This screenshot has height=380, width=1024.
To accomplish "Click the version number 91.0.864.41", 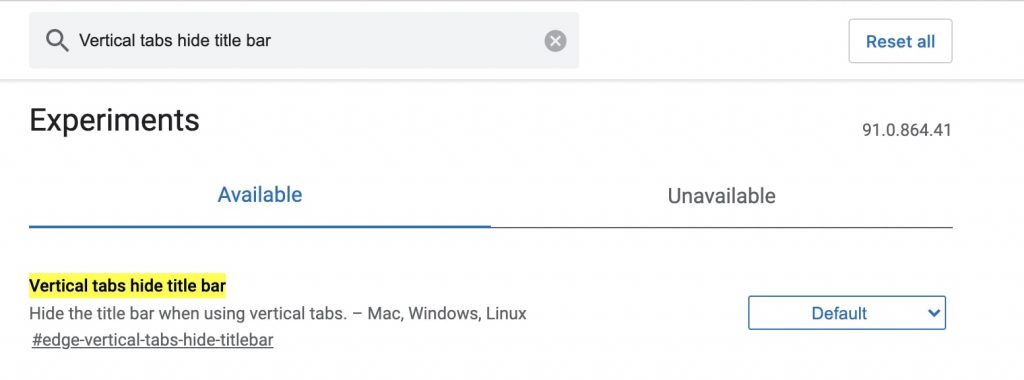I will pos(906,130).
